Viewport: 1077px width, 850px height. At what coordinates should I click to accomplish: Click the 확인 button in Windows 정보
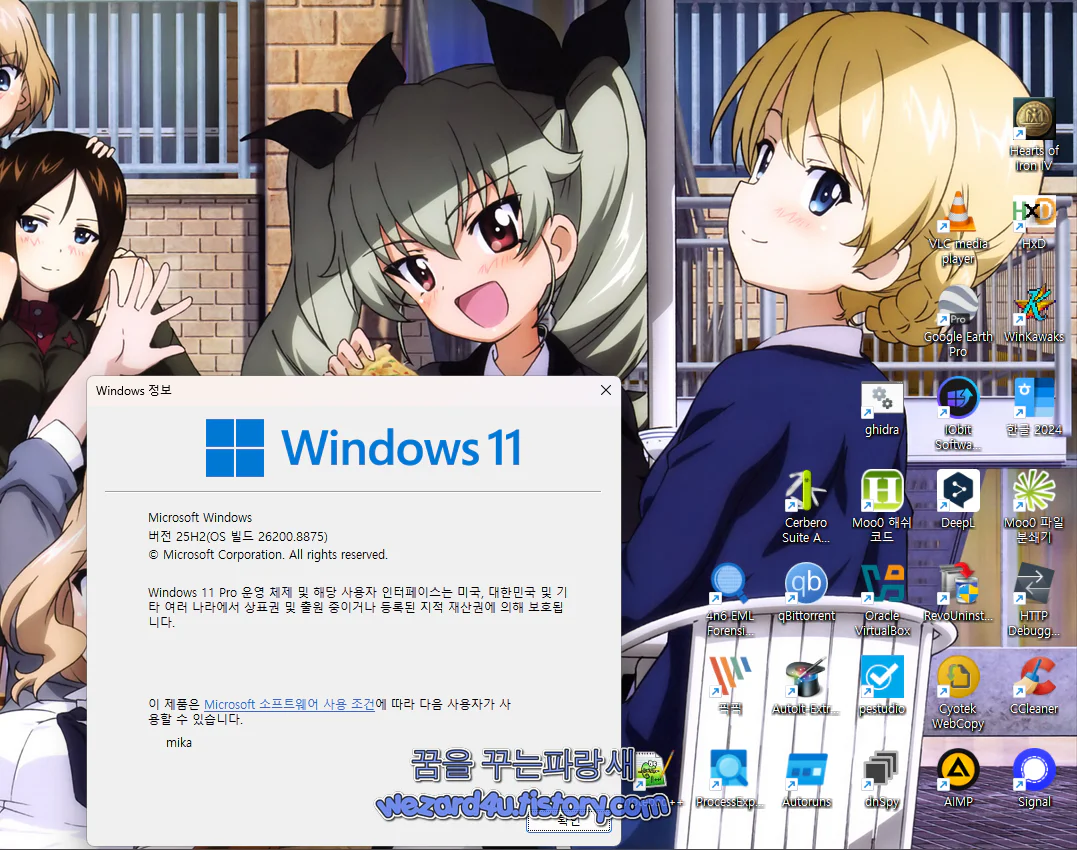[568, 820]
